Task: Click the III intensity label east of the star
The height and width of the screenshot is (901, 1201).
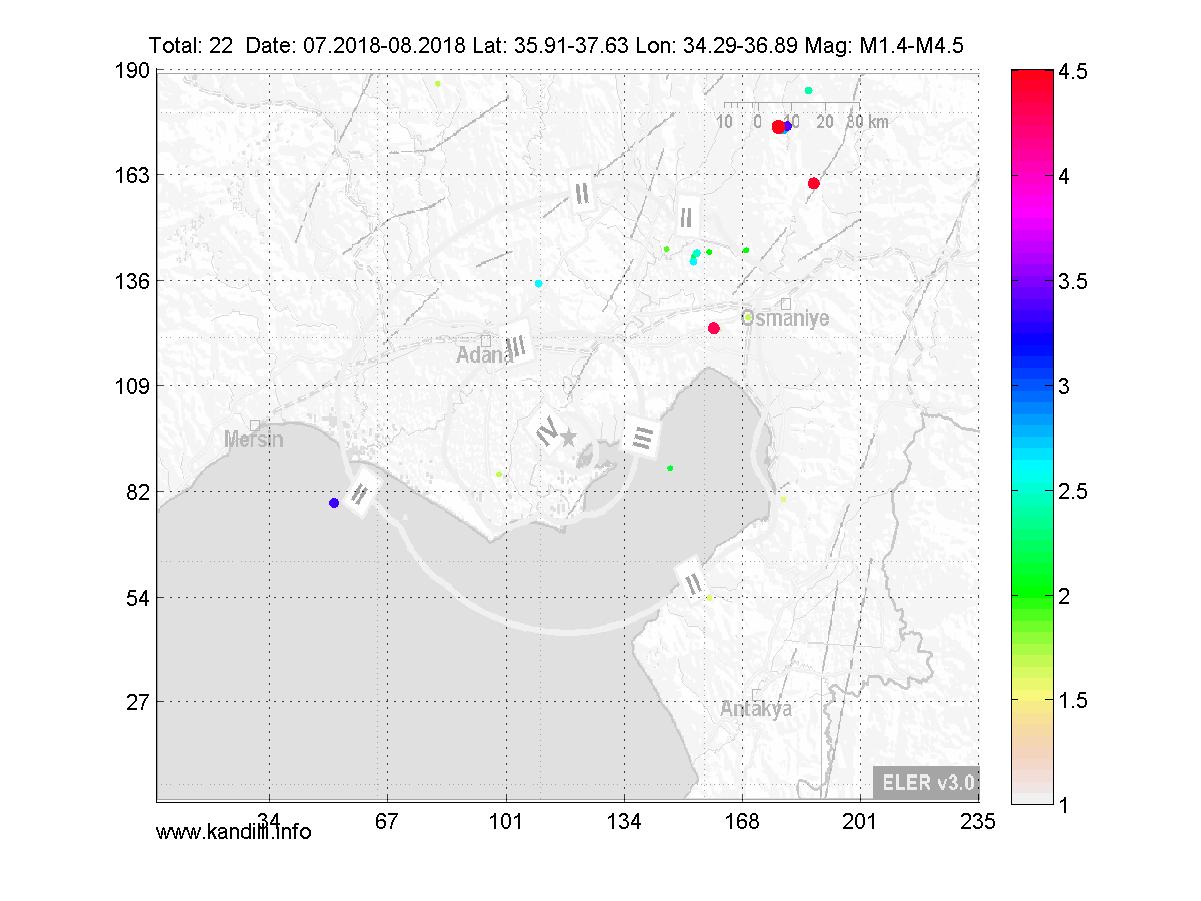Action: click(x=643, y=438)
